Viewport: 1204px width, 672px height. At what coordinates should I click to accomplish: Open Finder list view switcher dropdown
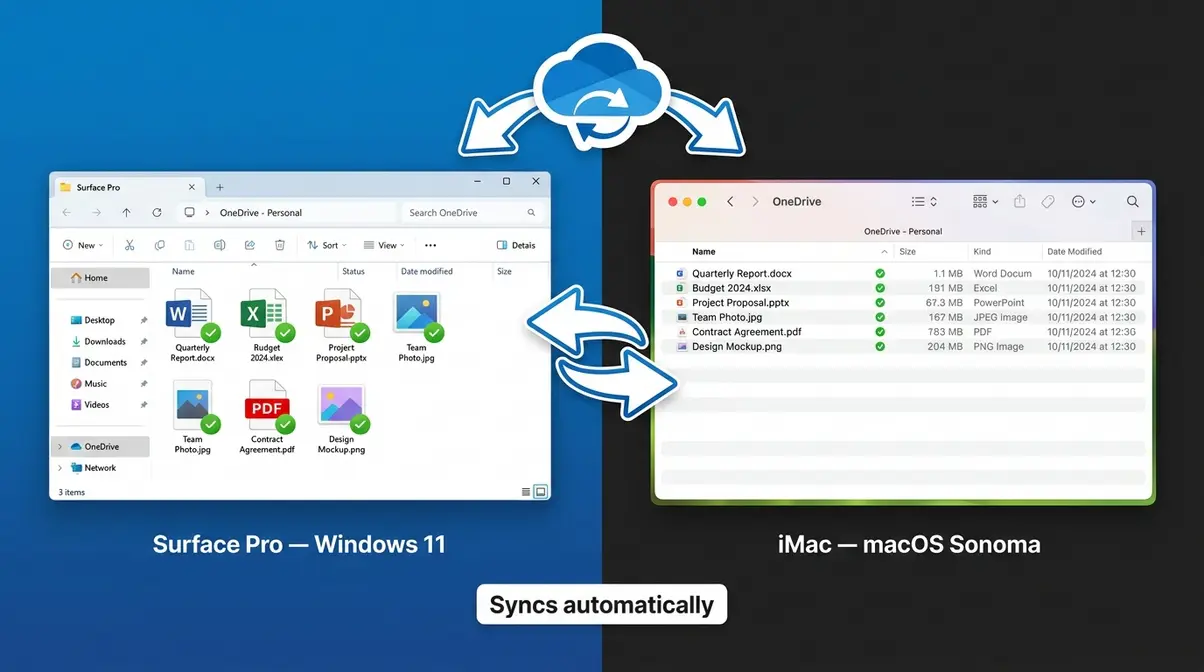(924, 202)
